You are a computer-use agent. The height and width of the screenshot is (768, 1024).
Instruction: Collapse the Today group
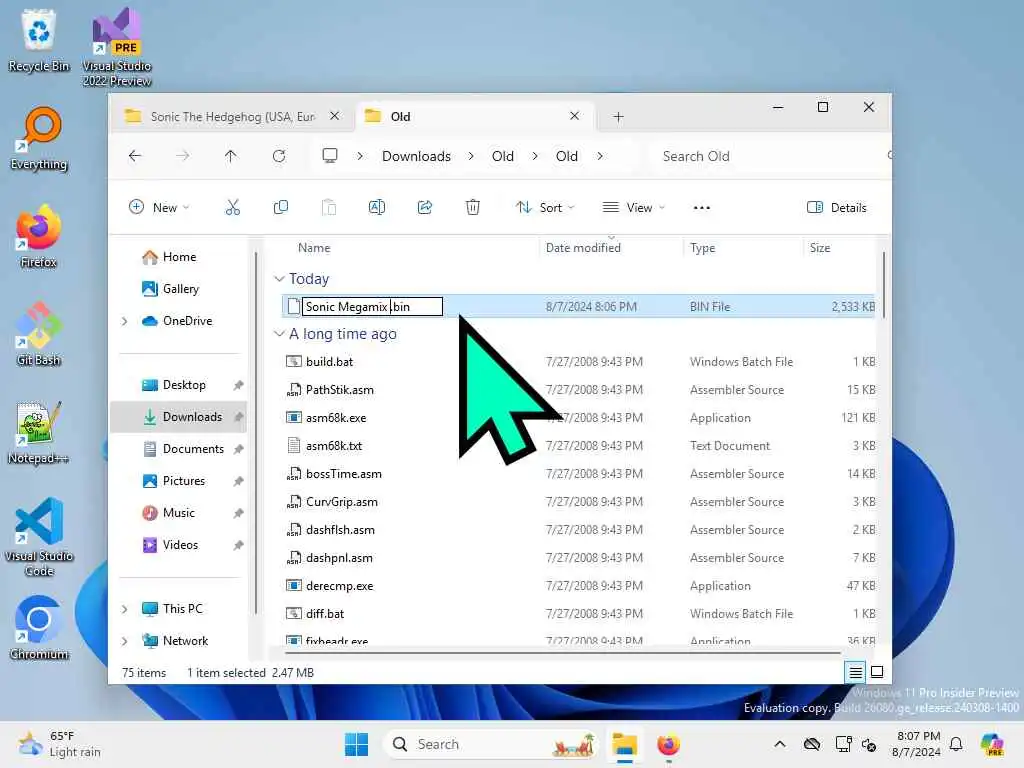[x=279, y=279]
